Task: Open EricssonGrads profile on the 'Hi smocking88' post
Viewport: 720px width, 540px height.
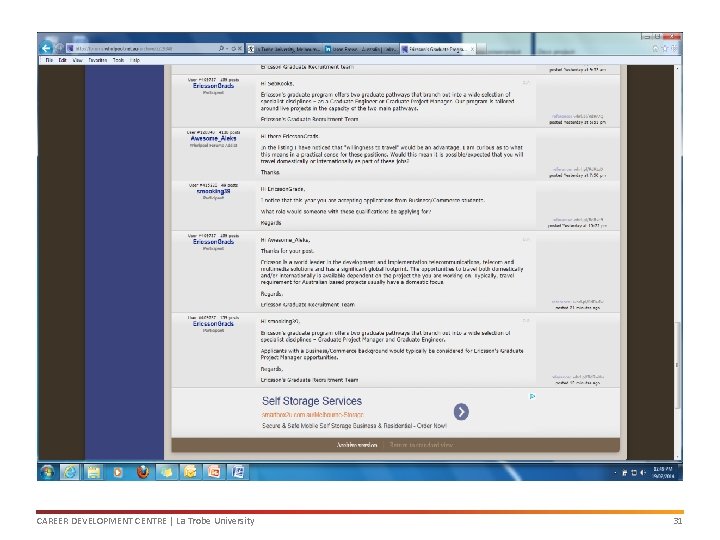Action: pyautogui.click(x=214, y=324)
